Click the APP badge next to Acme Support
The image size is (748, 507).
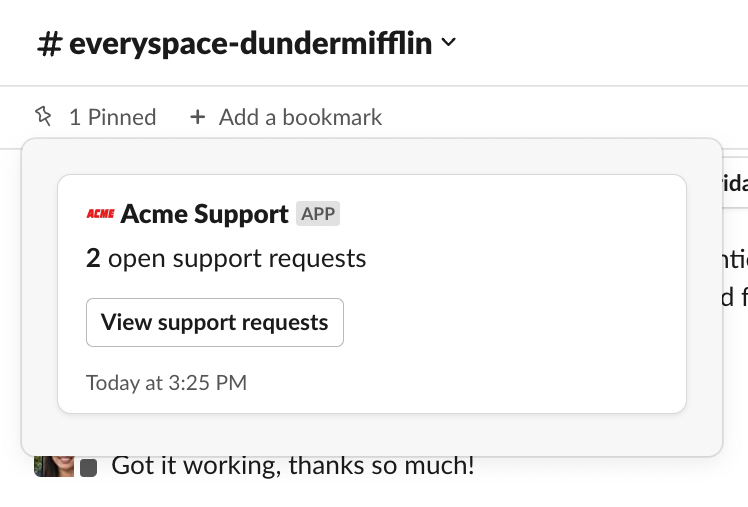(318, 213)
